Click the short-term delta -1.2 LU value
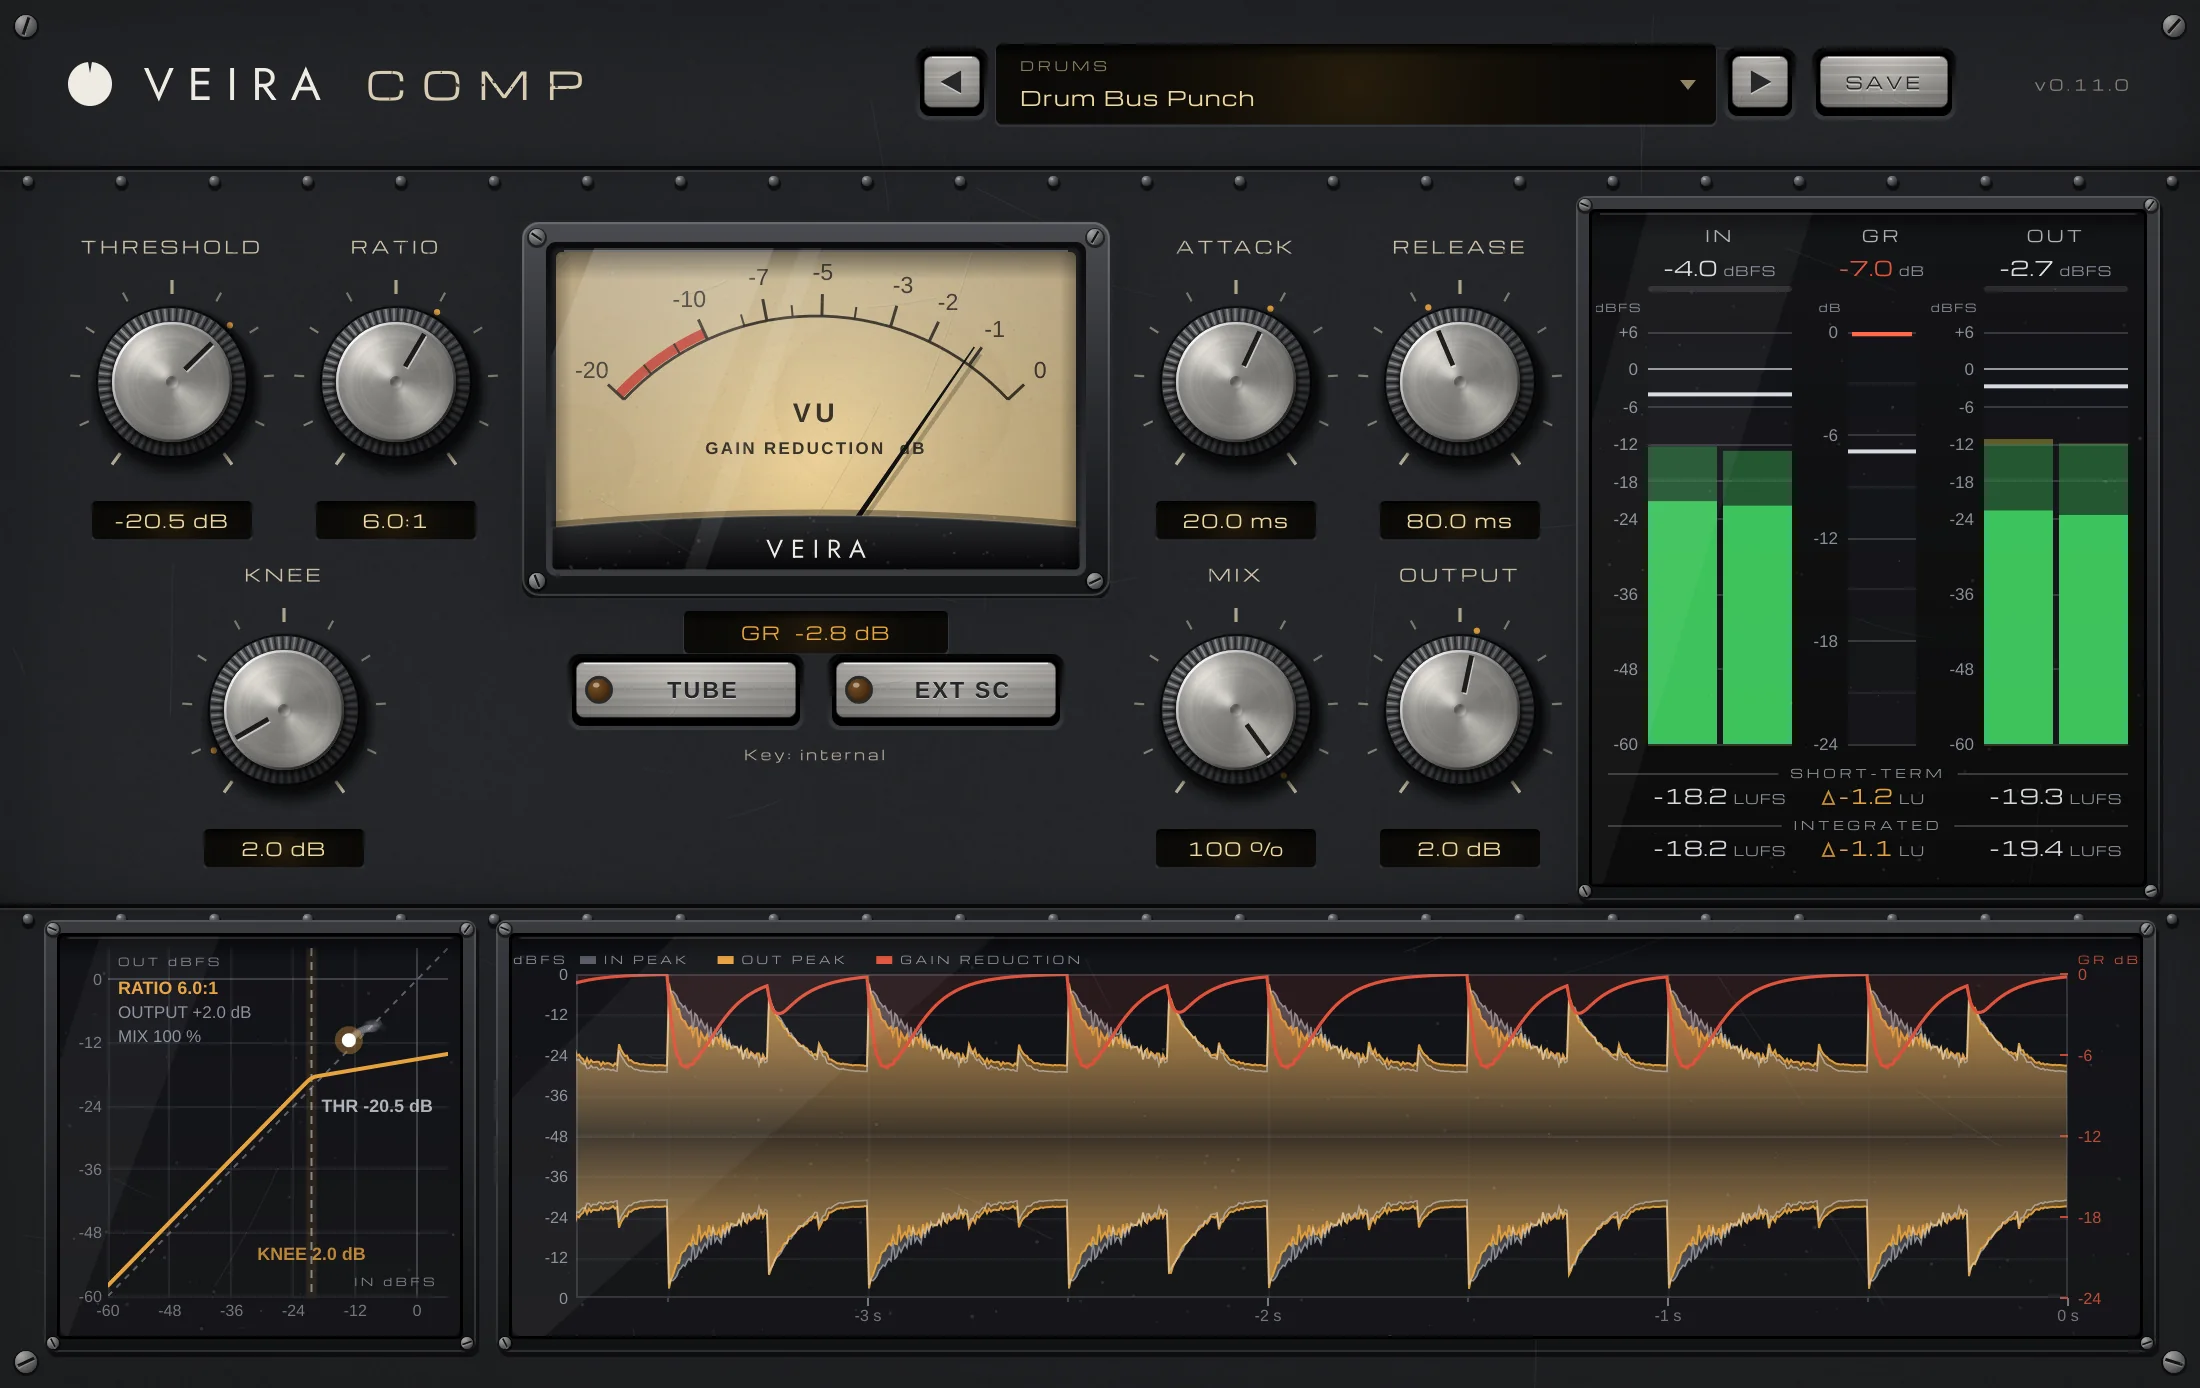 [1873, 797]
